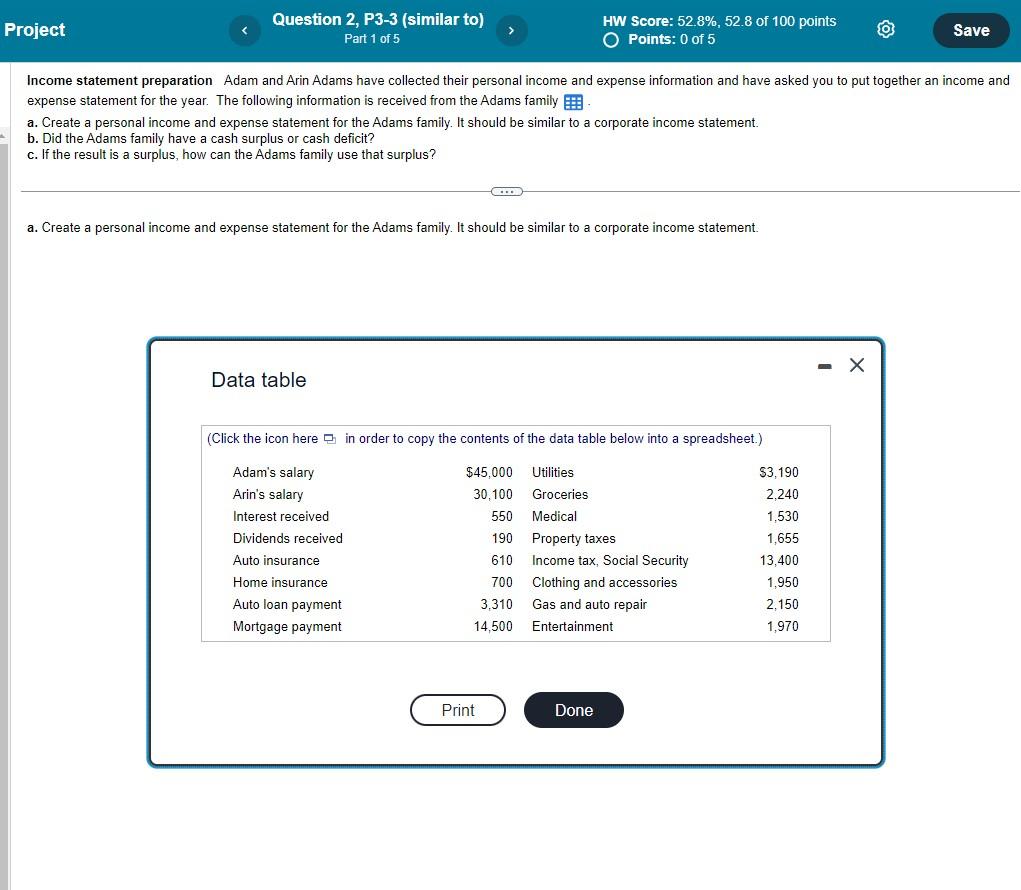Open the Project link in the top bar
Viewport: 1021px width, 890px height.
[35, 29]
